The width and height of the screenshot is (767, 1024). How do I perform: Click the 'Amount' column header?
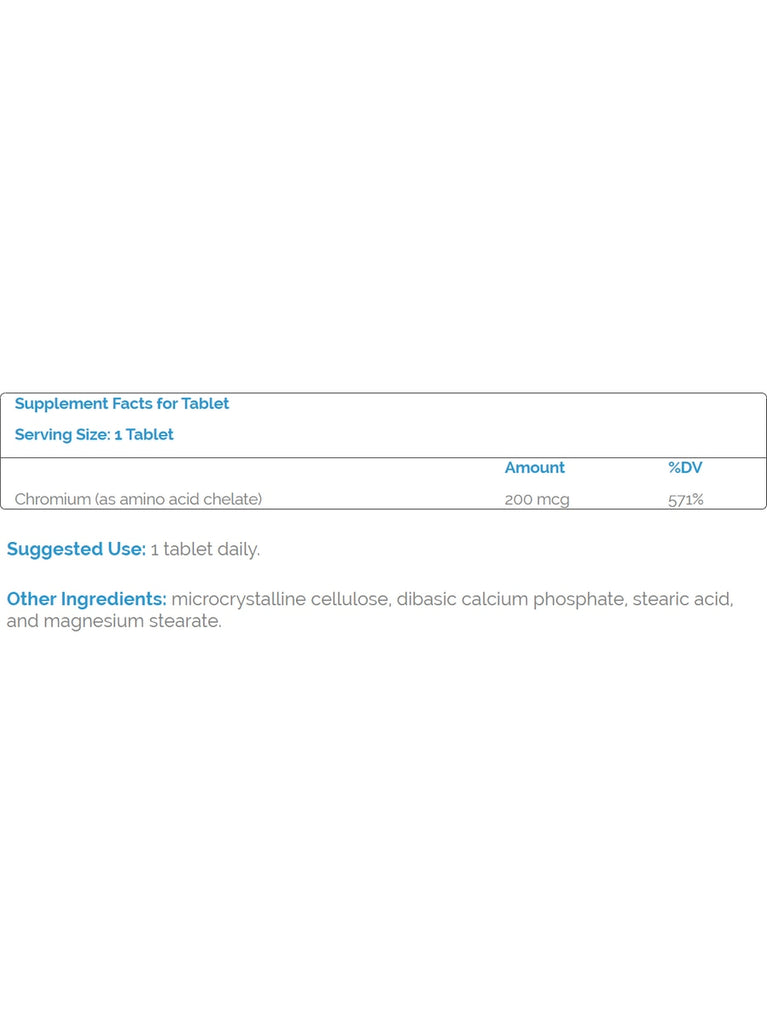click(534, 468)
